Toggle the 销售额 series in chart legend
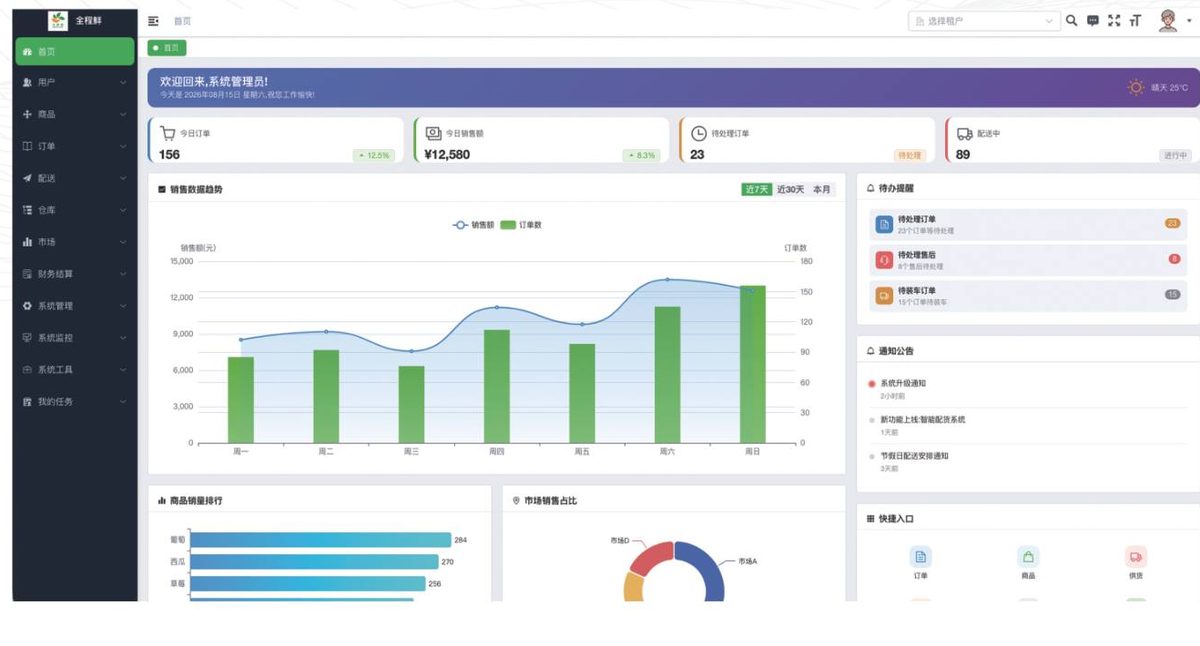The height and width of the screenshot is (646, 1200). point(474,225)
